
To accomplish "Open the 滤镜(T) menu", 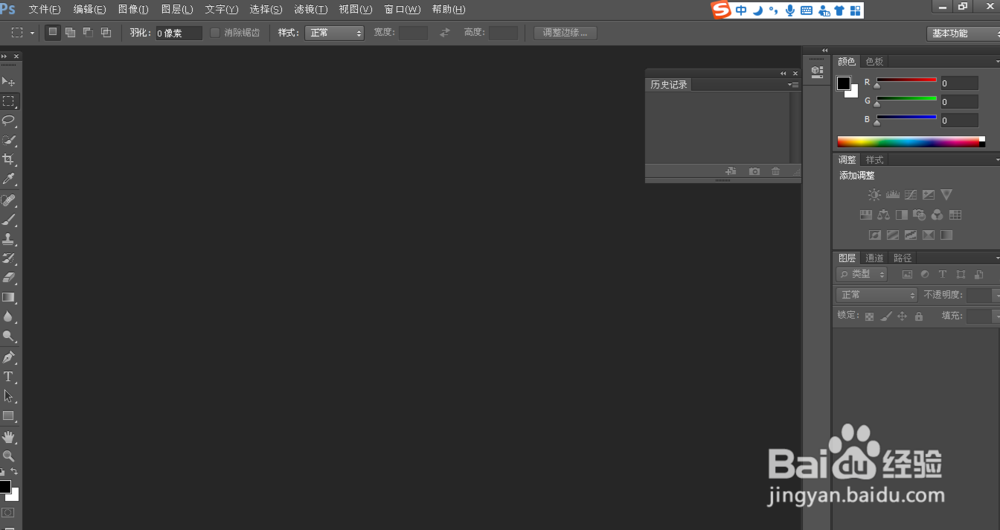I will click(x=311, y=10).
